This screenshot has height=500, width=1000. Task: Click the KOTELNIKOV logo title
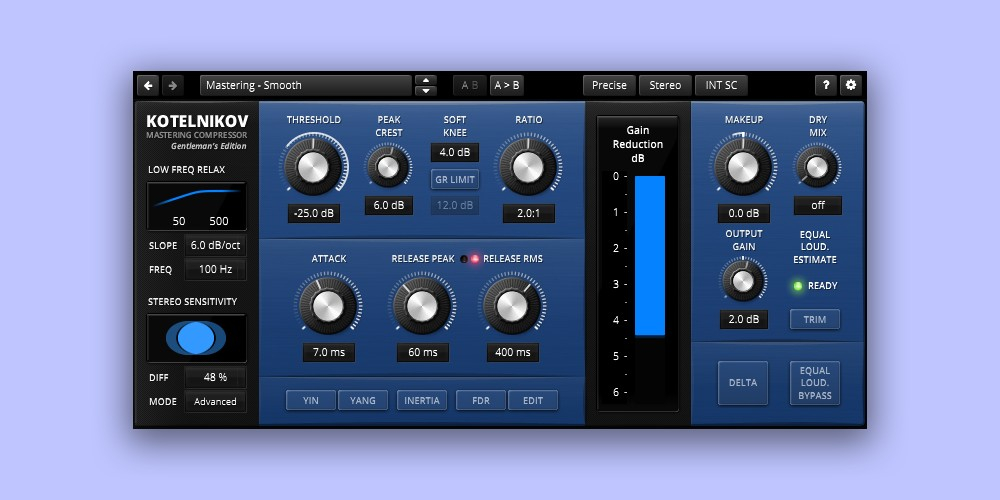197,121
